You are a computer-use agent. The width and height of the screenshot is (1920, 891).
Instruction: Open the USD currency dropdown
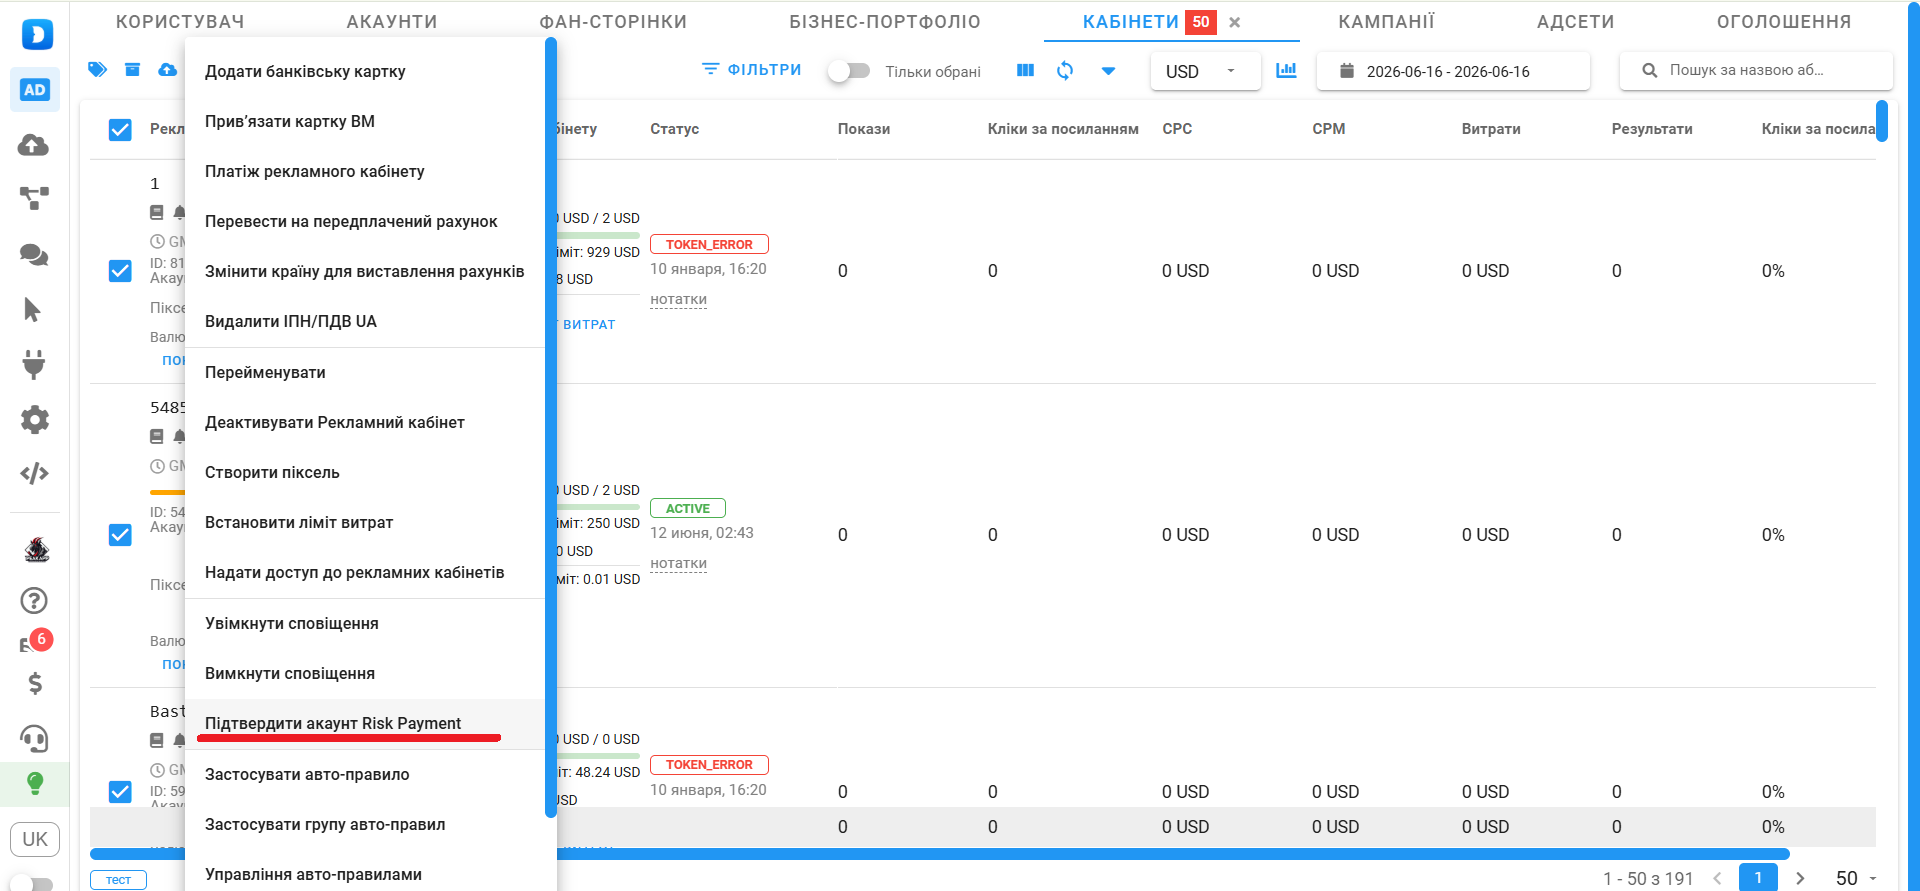pyautogui.click(x=1205, y=71)
